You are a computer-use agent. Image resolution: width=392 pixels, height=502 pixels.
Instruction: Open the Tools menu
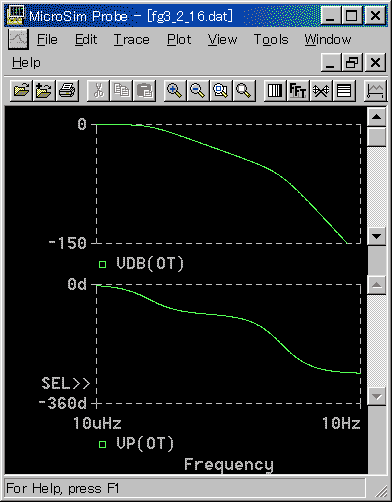(271, 40)
